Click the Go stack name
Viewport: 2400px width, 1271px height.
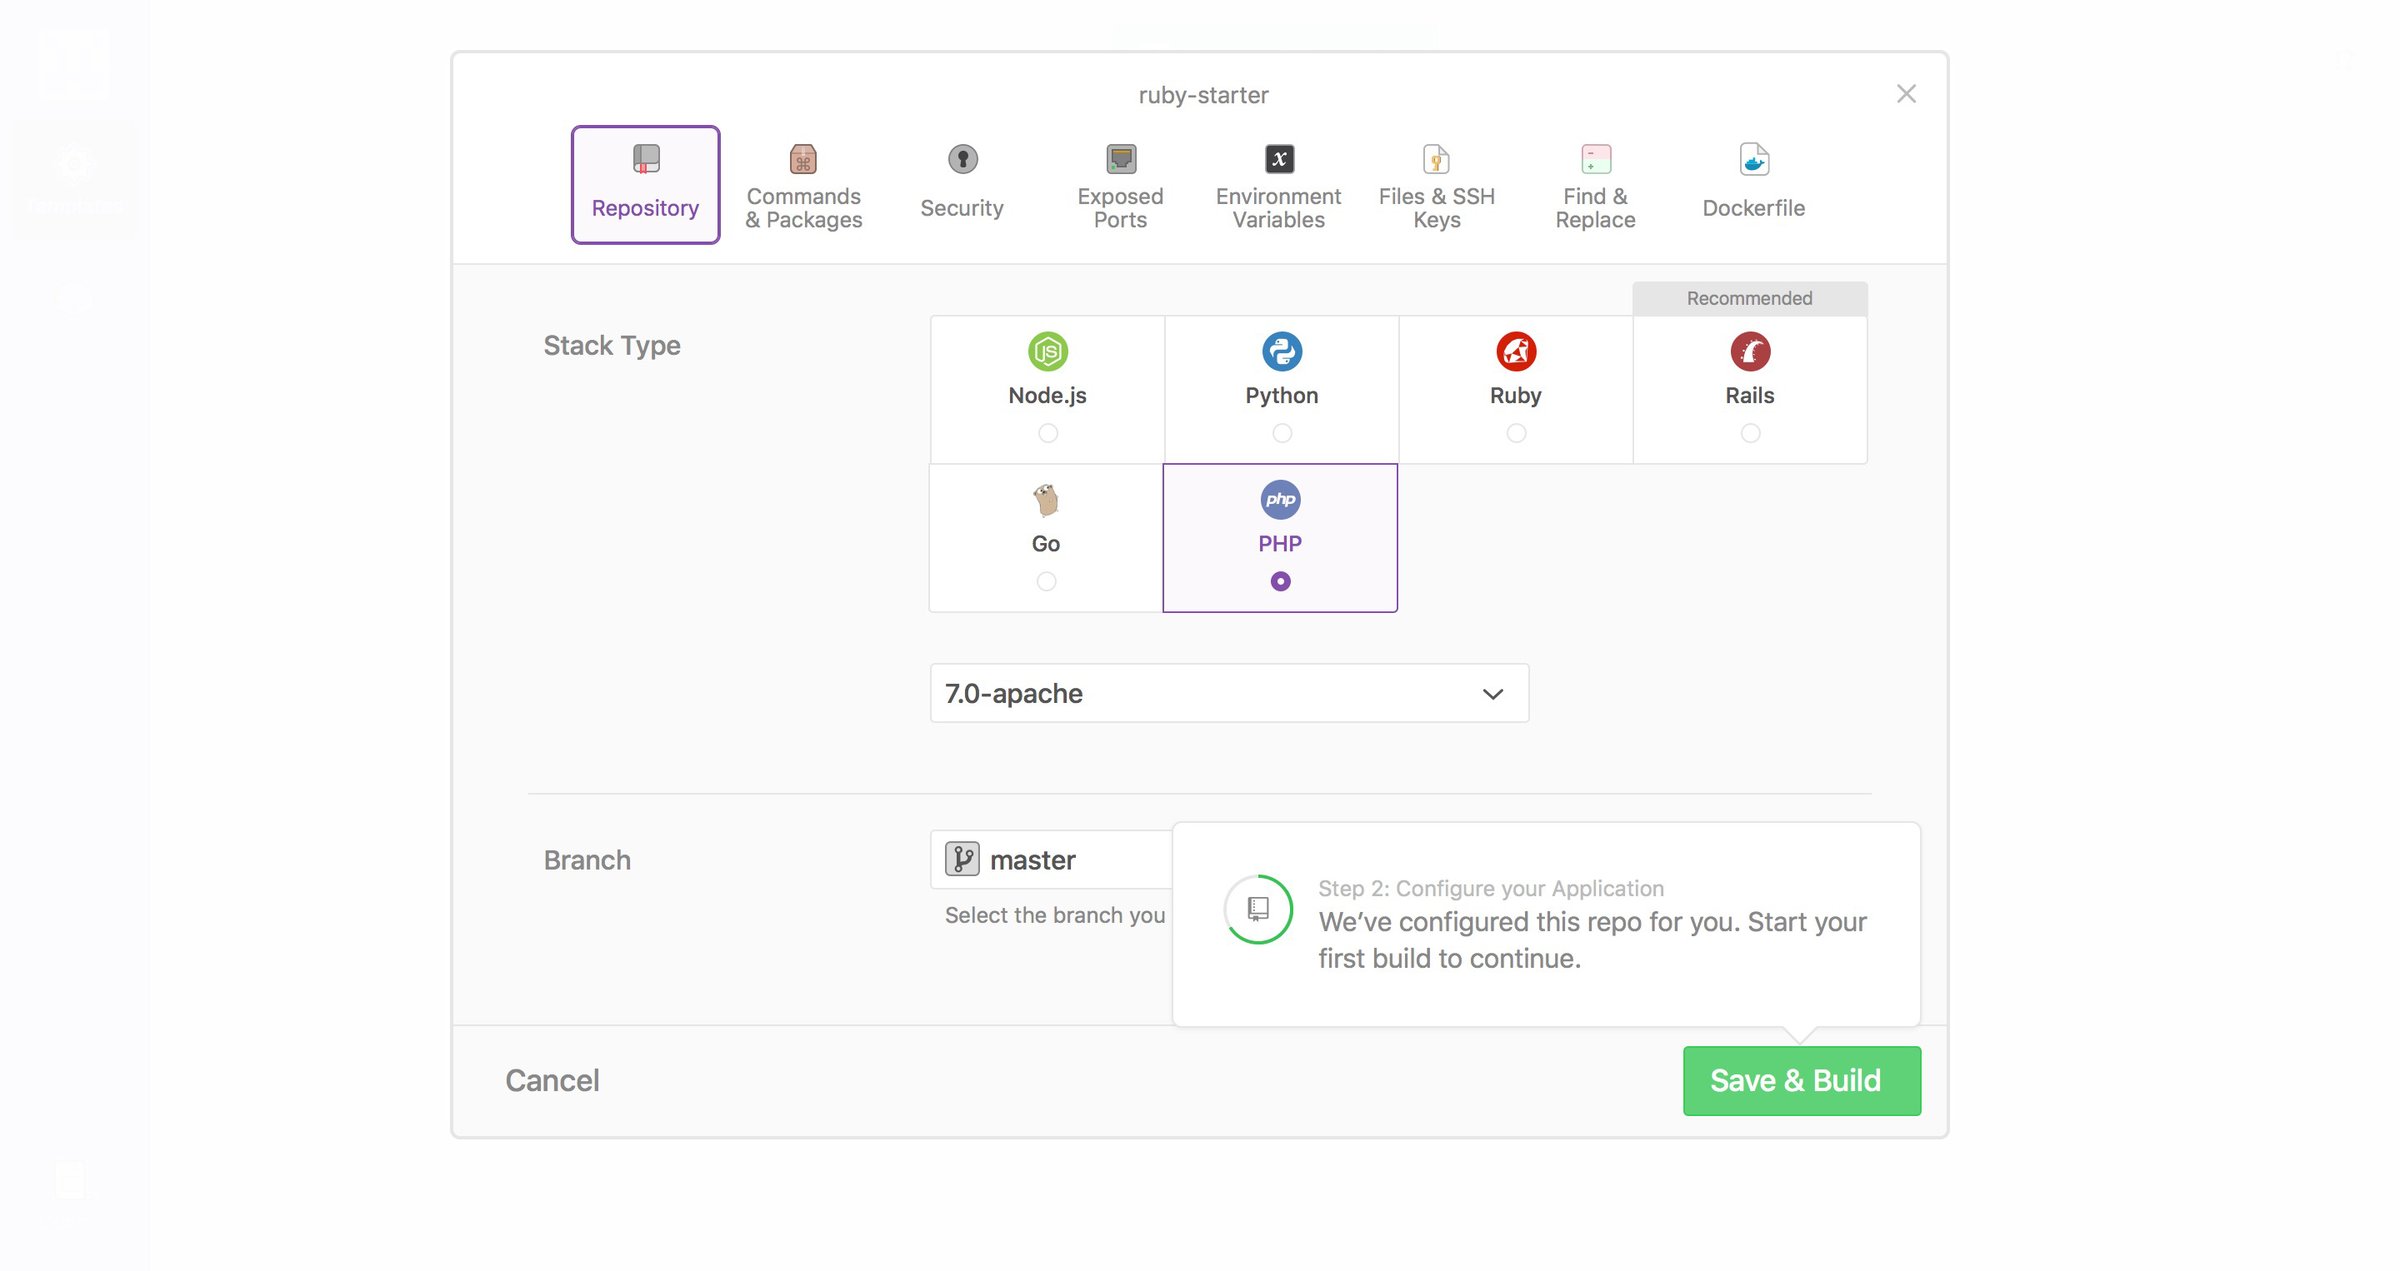tap(1046, 543)
